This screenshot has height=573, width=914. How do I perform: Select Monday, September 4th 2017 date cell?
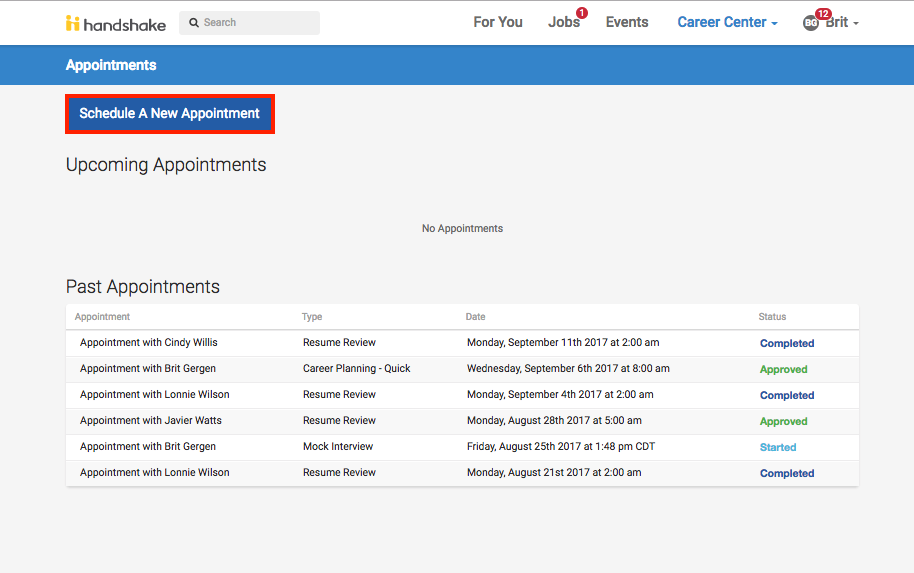(560, 395)
